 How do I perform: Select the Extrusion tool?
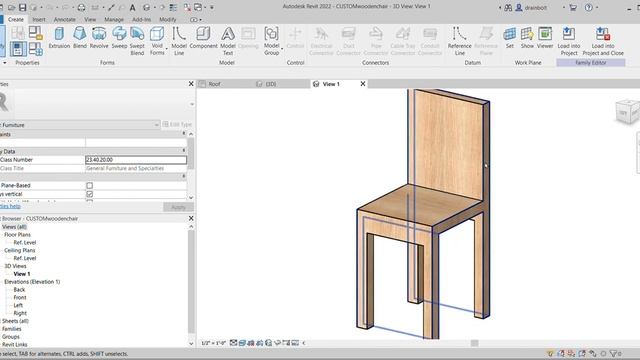click(59, 38)
